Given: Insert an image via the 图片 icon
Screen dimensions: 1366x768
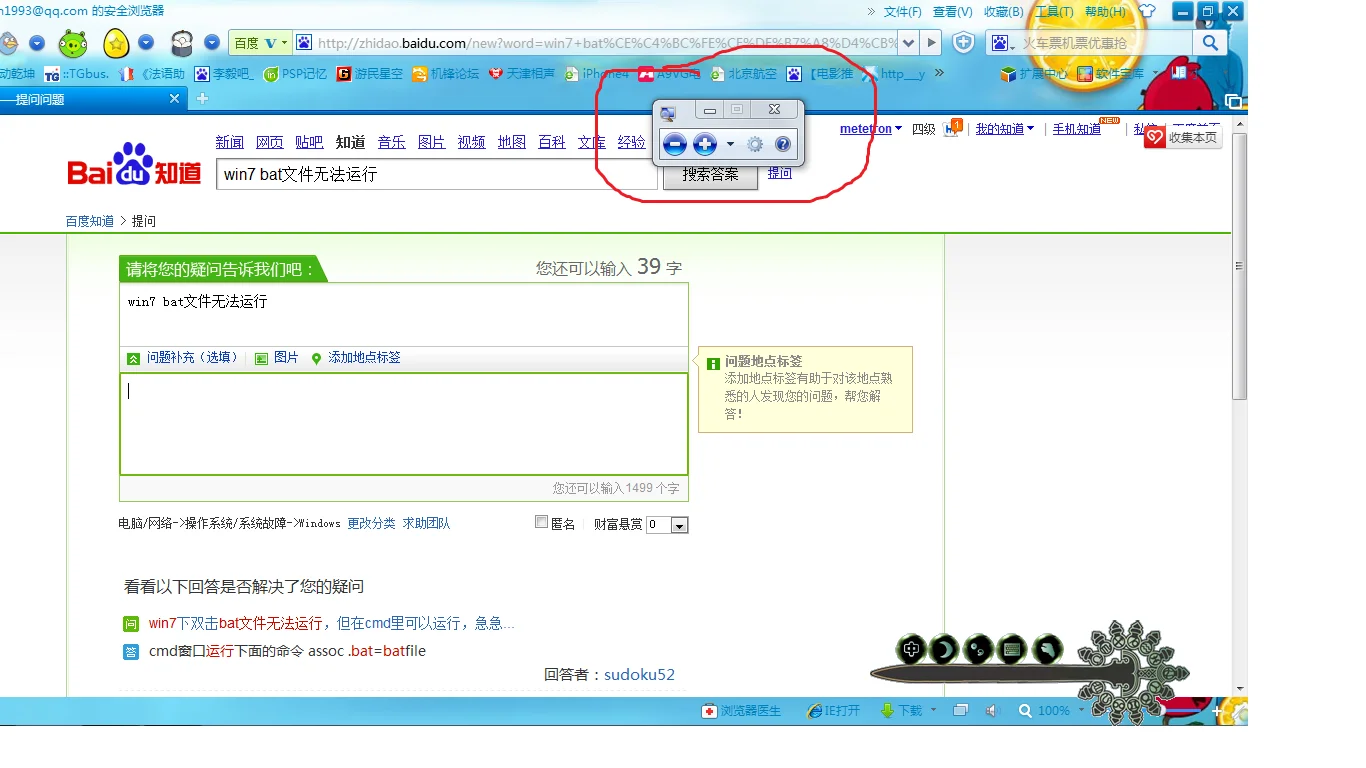Looking at the screenshot, I should 262,358.
